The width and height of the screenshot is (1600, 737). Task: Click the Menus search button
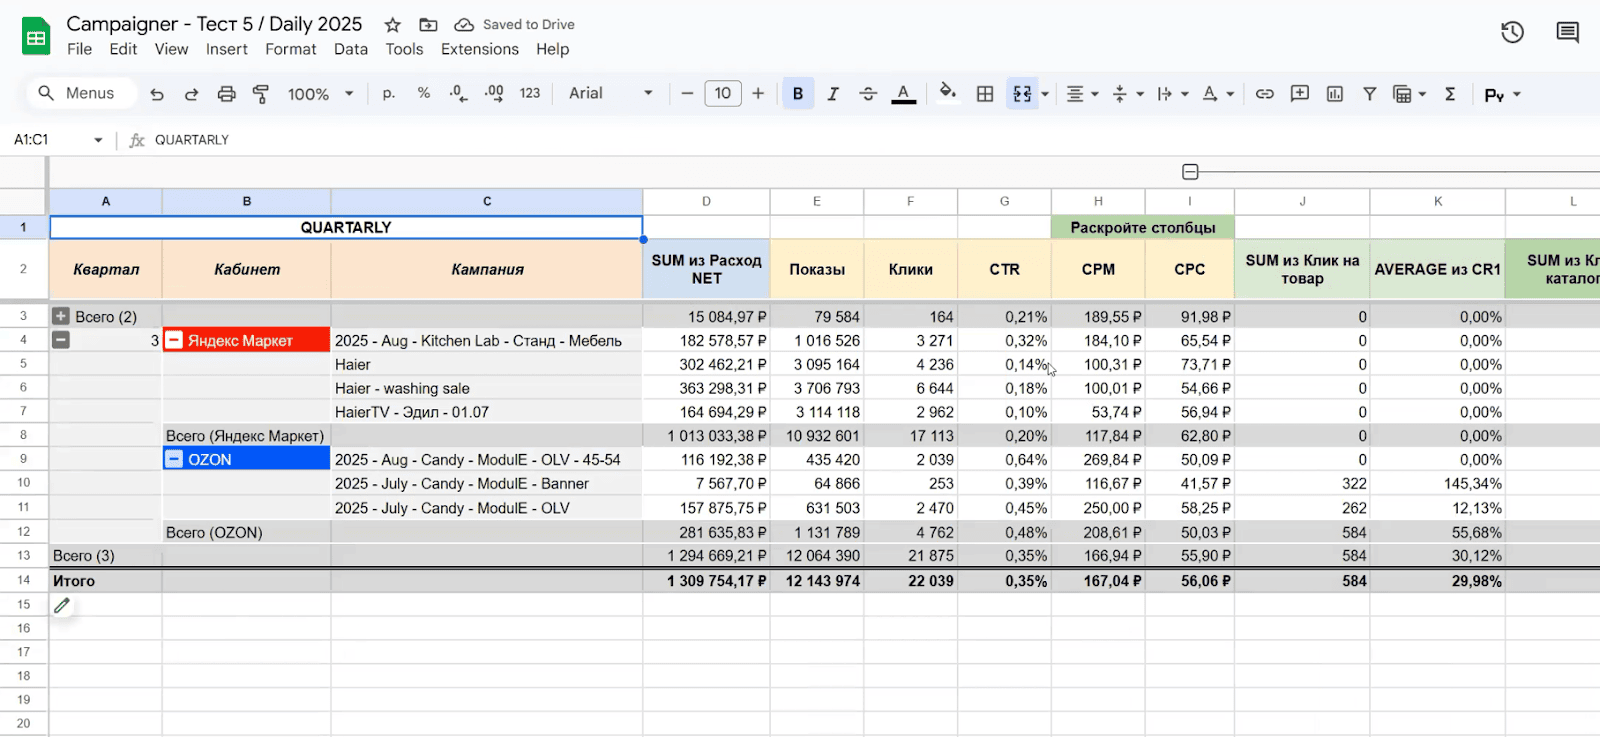[x=76, y=94]
